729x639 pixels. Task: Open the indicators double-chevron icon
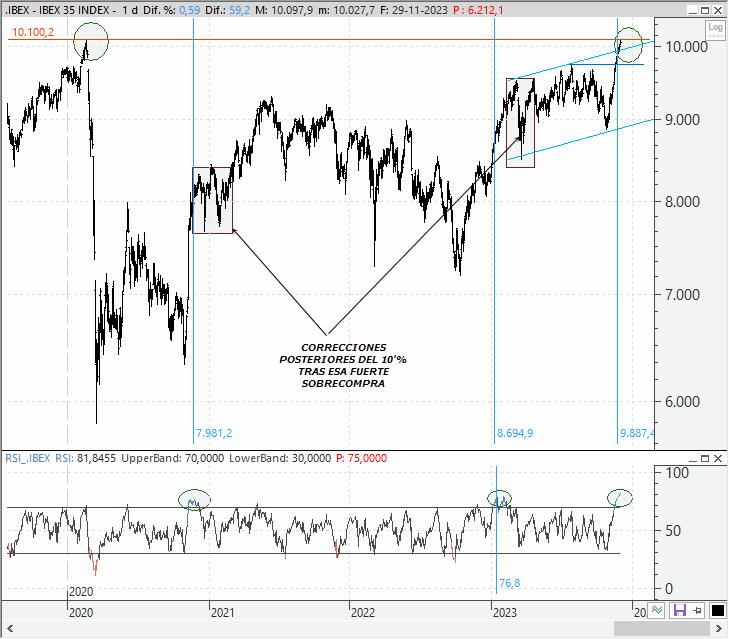[657, 610]
